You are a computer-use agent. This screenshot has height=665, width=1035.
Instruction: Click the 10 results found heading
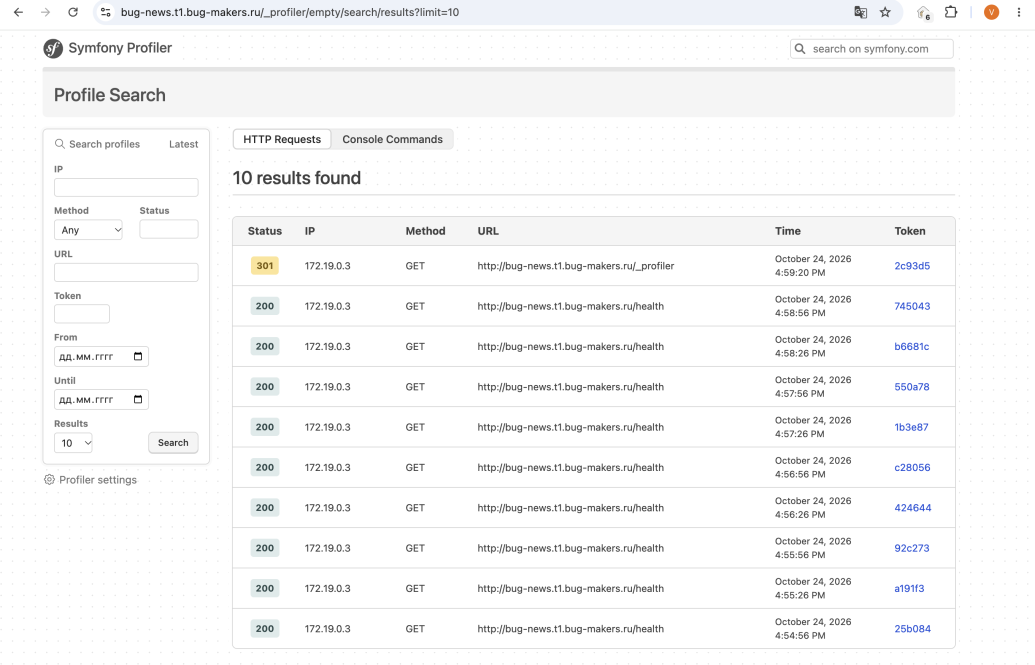coord(296,178)
